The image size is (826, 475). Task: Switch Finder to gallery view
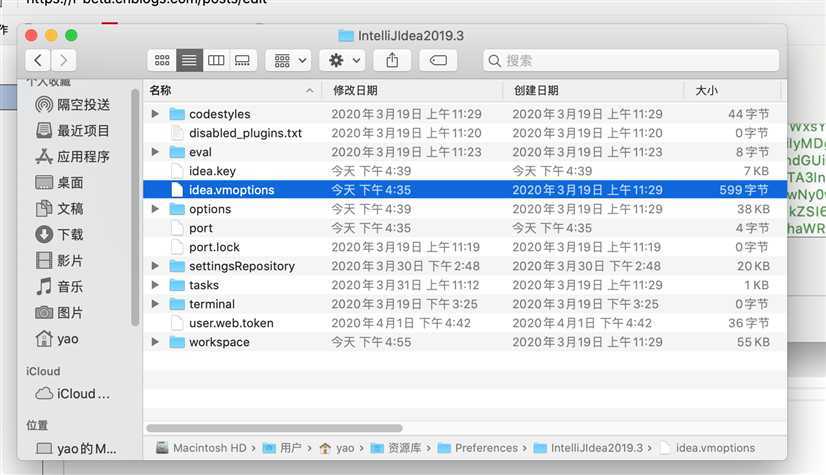tap(242, 61)
